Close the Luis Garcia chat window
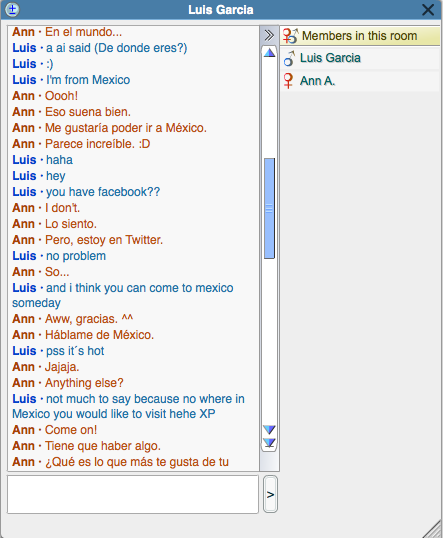This screenshot has width=444, height=538. pyautogui.click(x=428, y=10)
